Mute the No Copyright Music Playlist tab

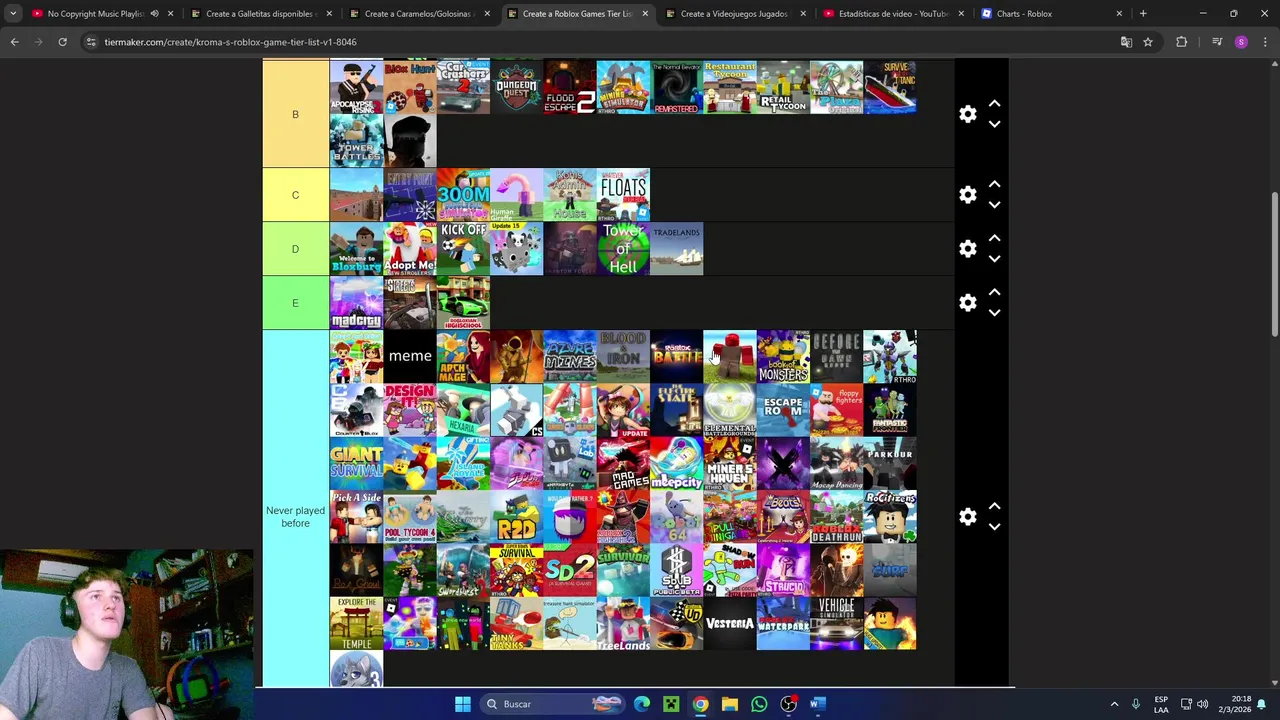(154, 14)
